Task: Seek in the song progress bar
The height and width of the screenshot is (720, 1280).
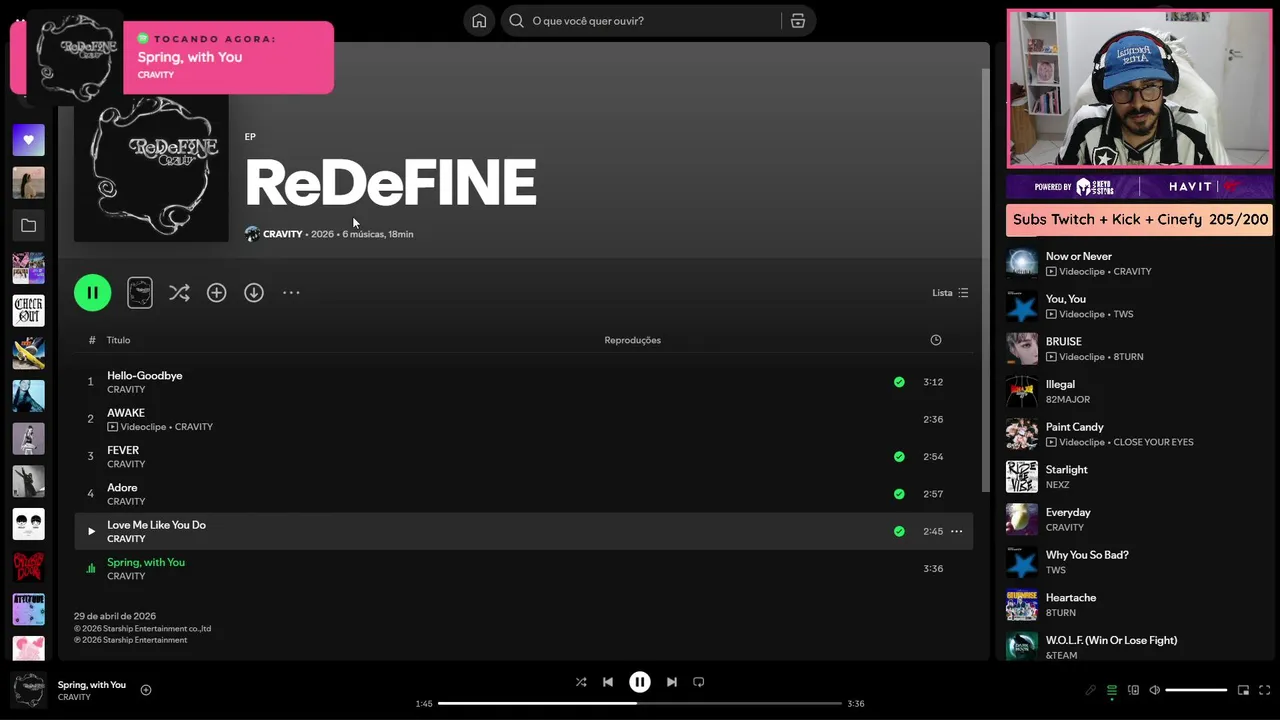Action: pyautogui.click(x=640, y=703)
